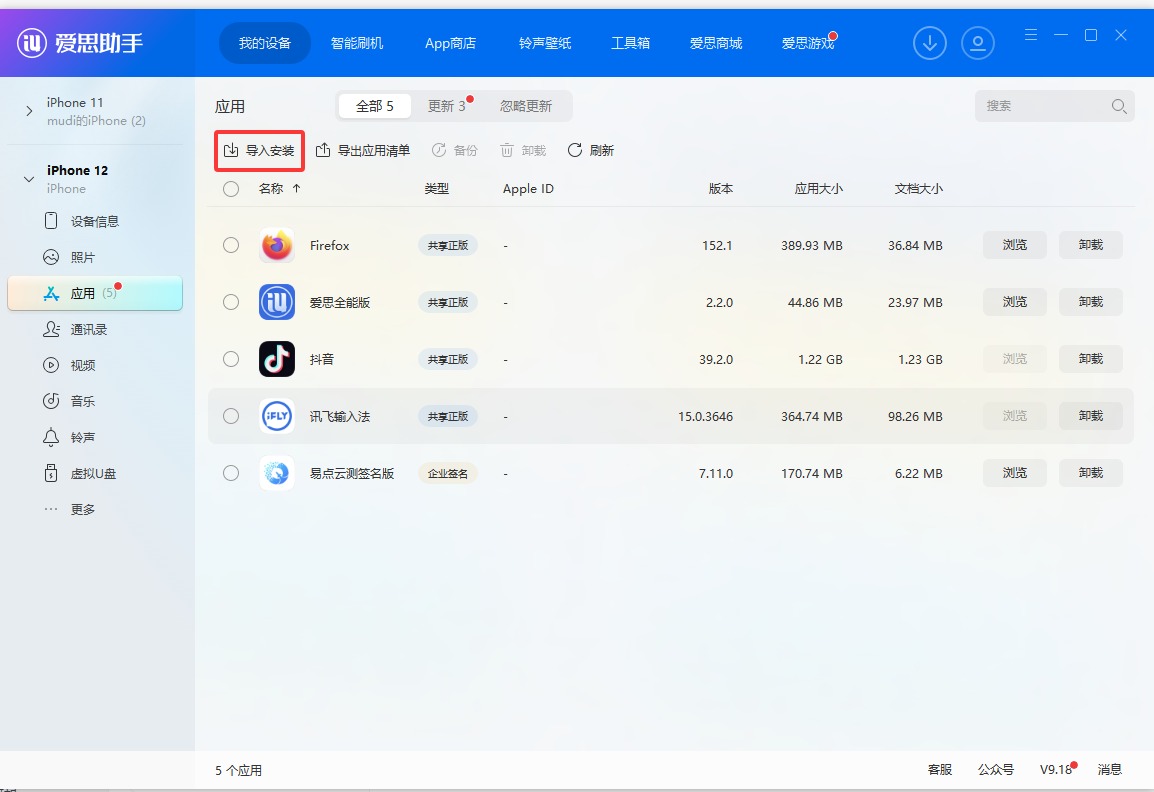The height and width of the screenshot is (792, 1154).
Task: Click the 爱思助手 logo icon
Action: tap(32, 43)
